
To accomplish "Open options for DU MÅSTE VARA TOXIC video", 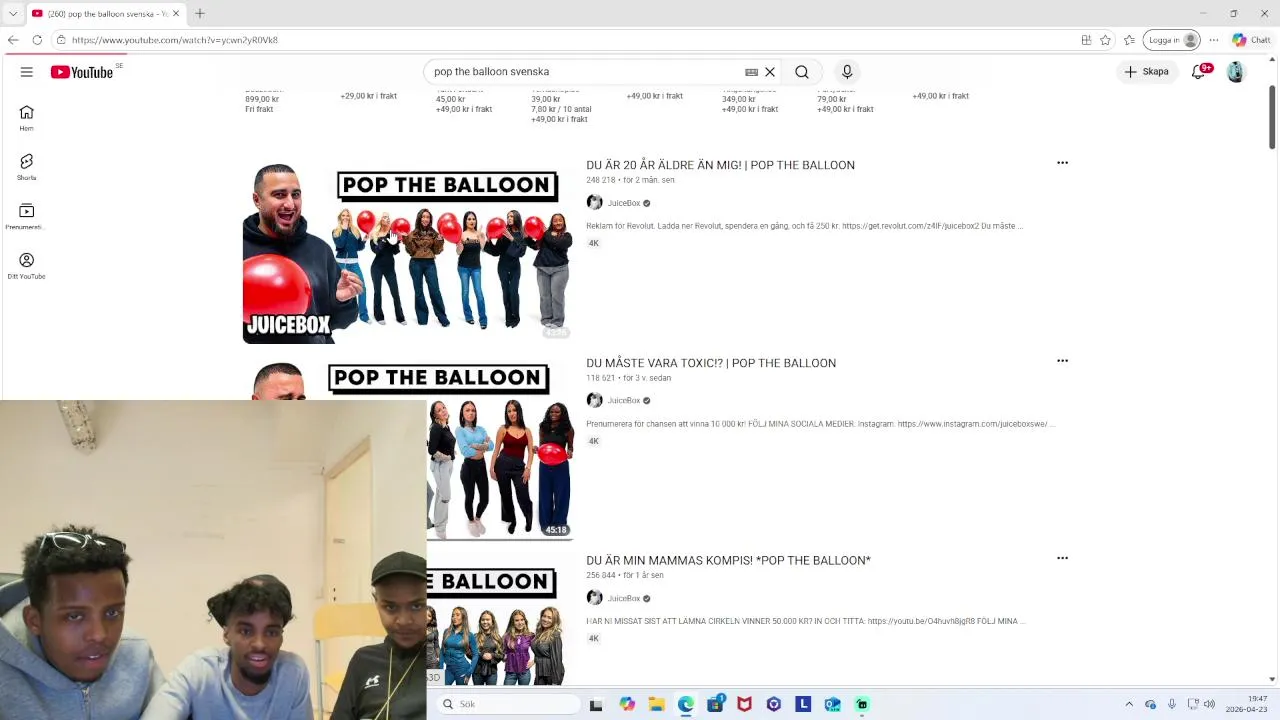I will tap(1062, 361).
